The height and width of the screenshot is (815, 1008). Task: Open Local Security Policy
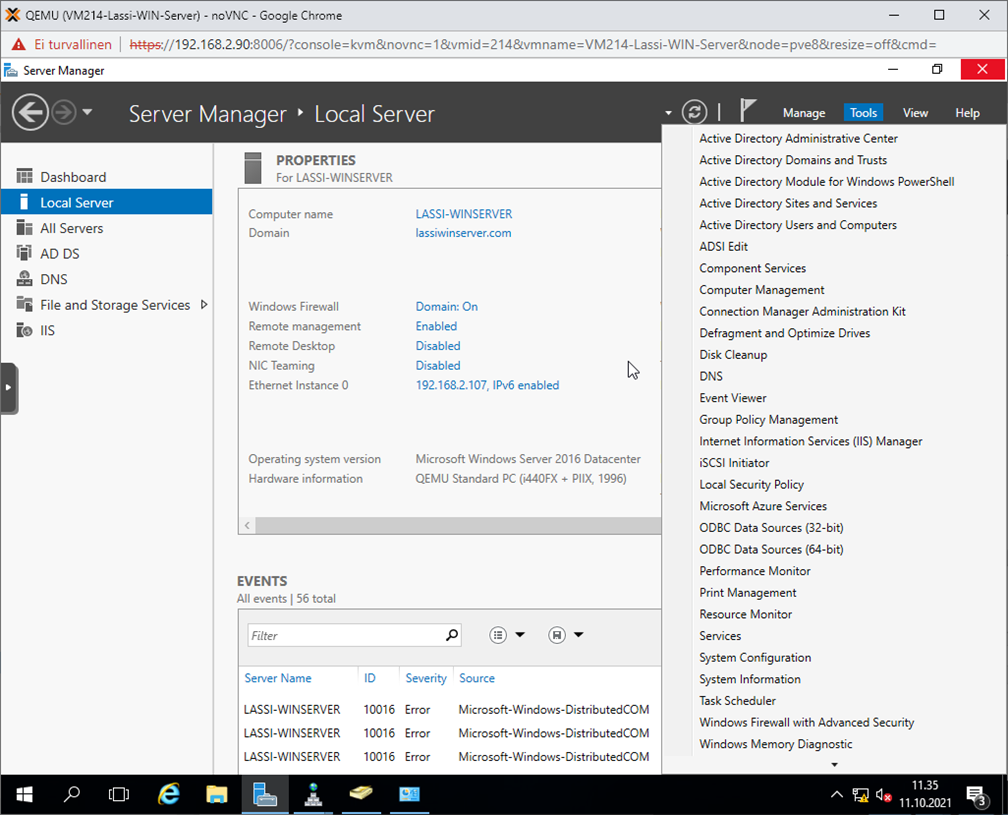pyautogui.click(x=752, y=485)
